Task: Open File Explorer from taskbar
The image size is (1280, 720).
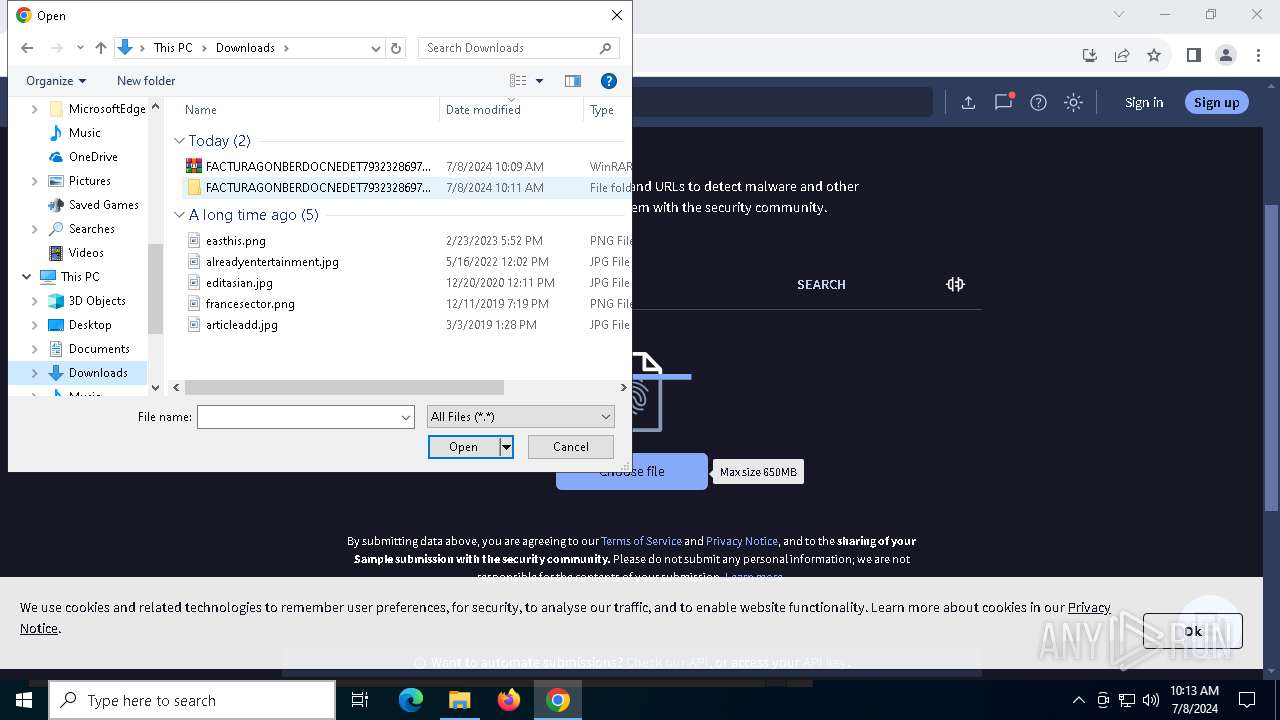Action: point(459,700)
